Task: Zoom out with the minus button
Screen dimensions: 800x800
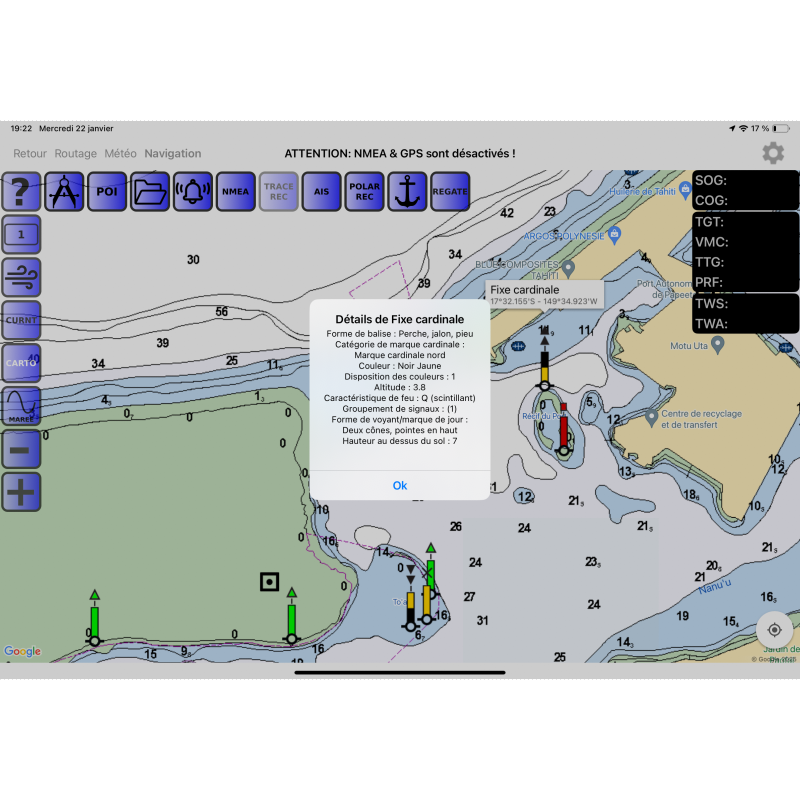Action: (21, 449)
